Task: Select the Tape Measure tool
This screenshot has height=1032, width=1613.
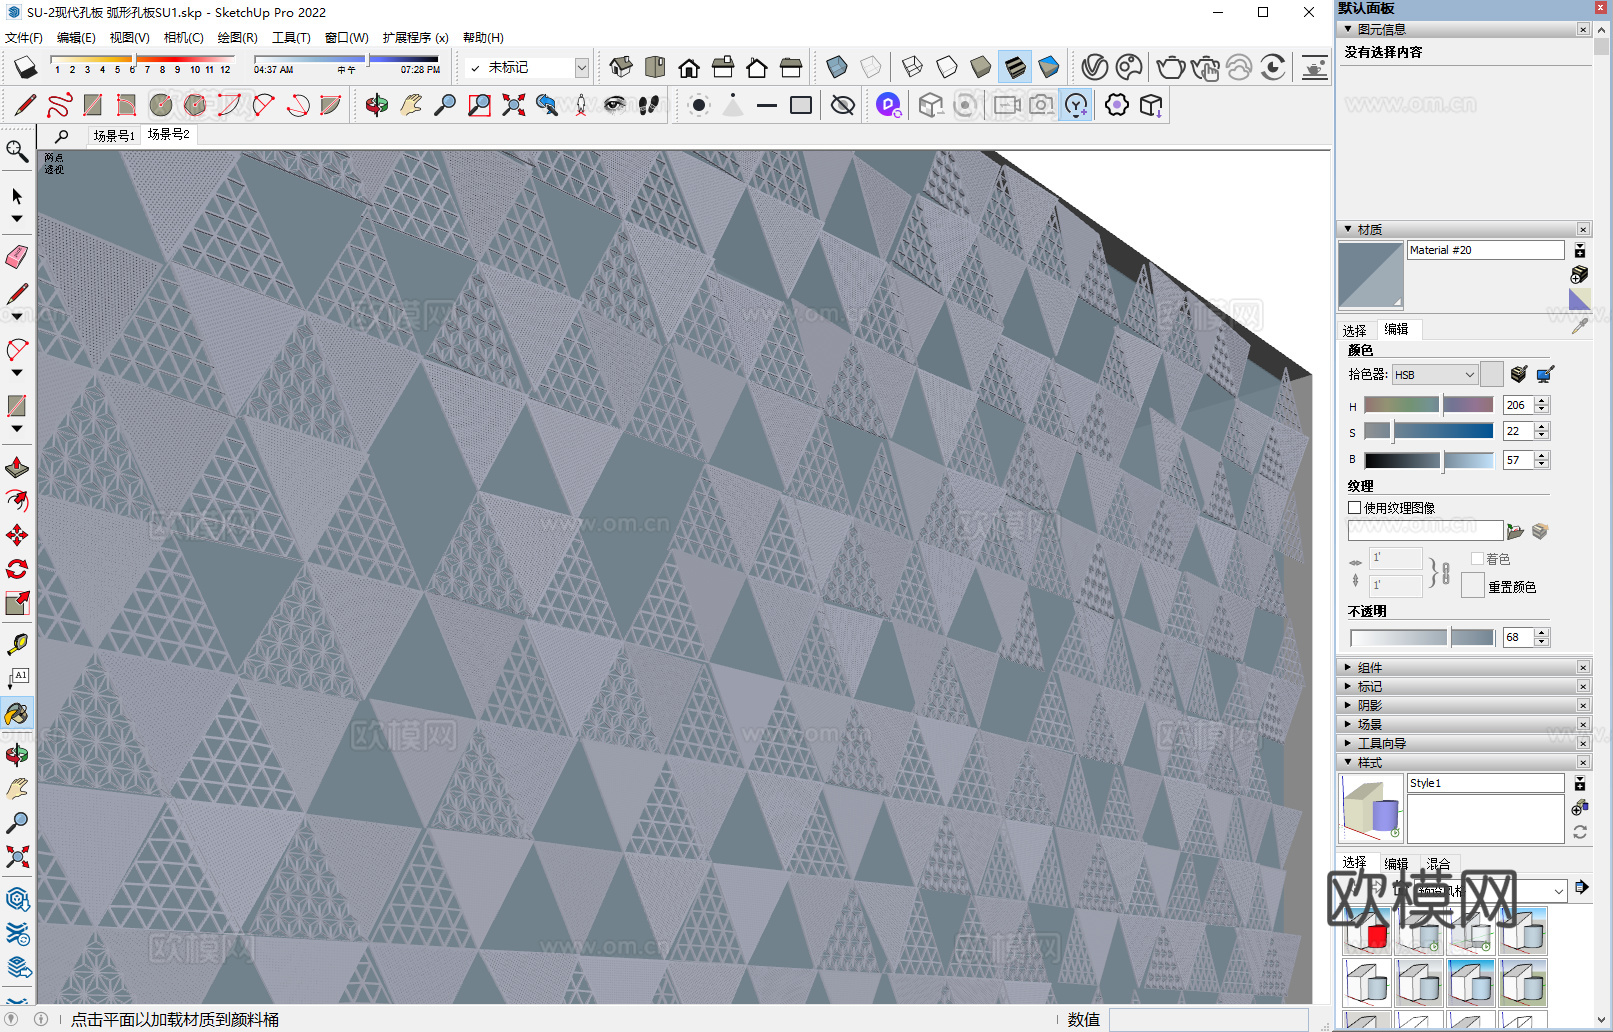Action: 17,644
